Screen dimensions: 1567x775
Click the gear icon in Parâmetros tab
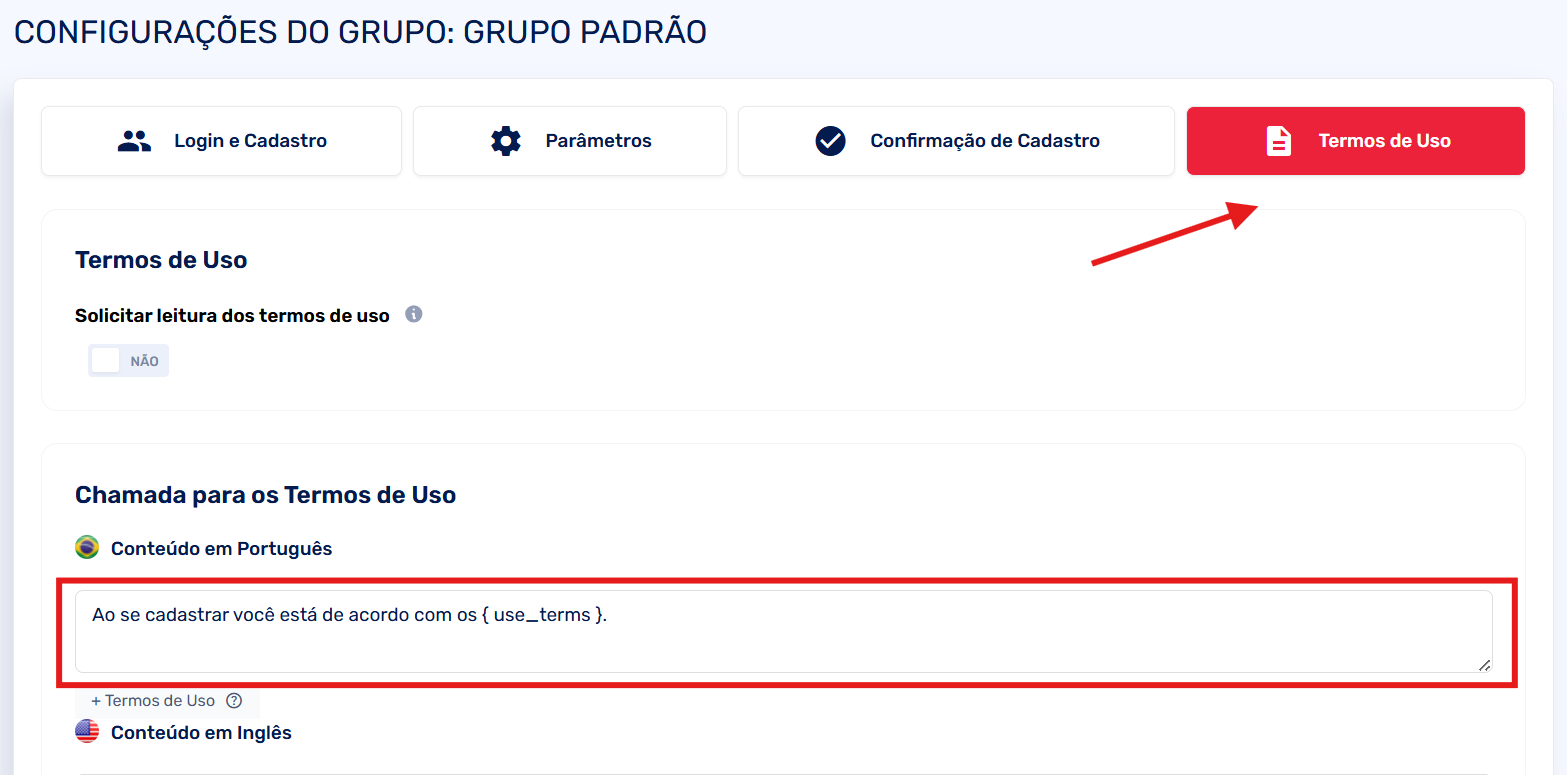pyautogui.click(x=506, y=141)
